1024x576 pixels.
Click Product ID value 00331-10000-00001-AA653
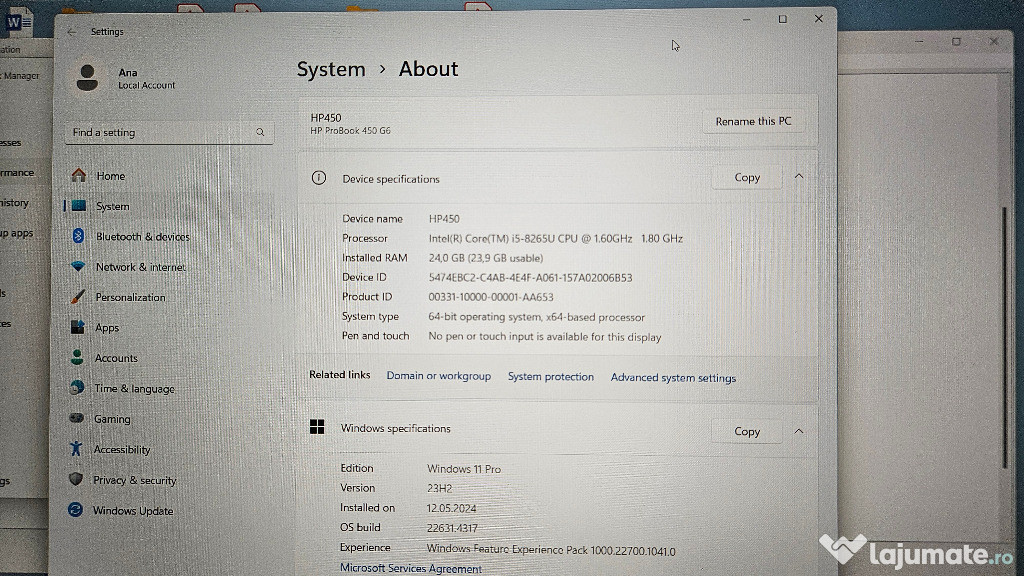click(490, 296)
